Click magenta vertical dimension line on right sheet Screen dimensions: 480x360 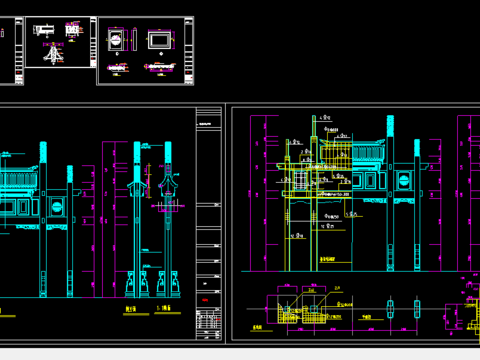point(250,193)
